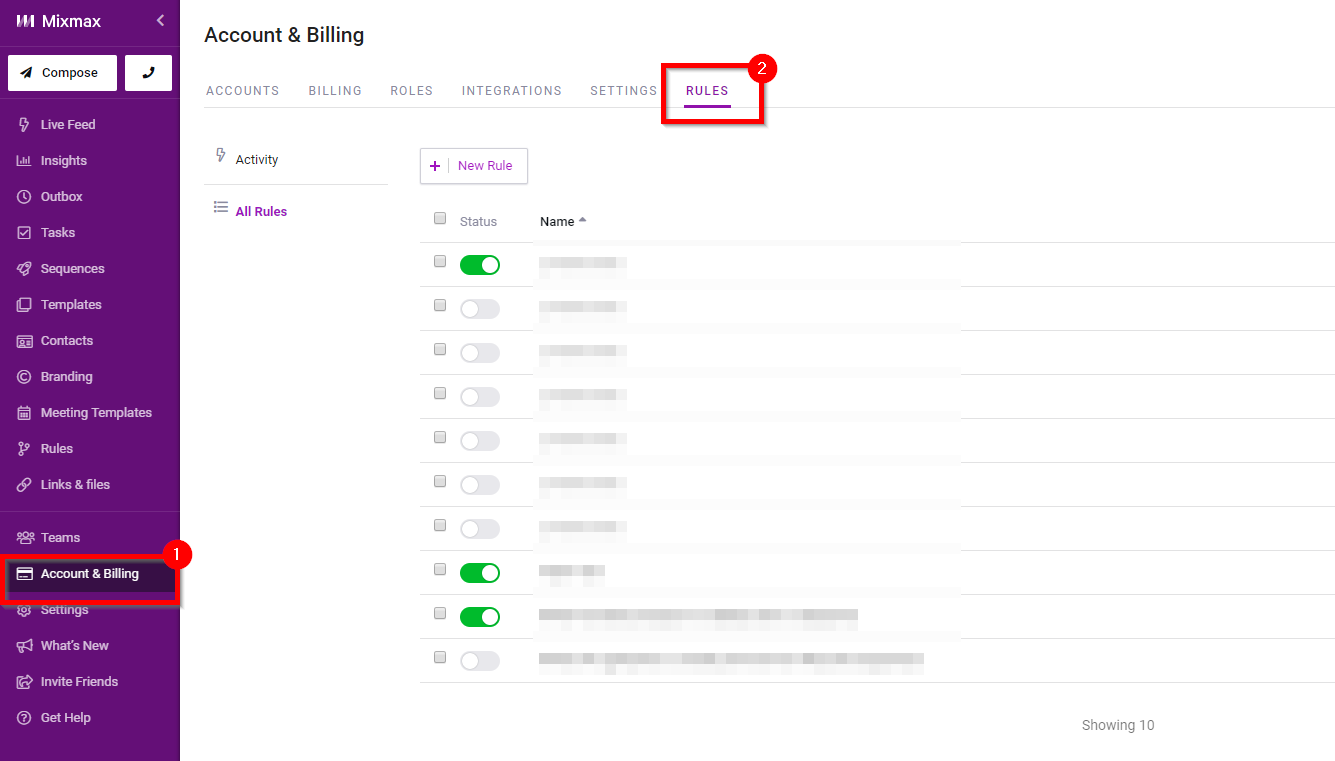Click the Links & files link icon

25,485
